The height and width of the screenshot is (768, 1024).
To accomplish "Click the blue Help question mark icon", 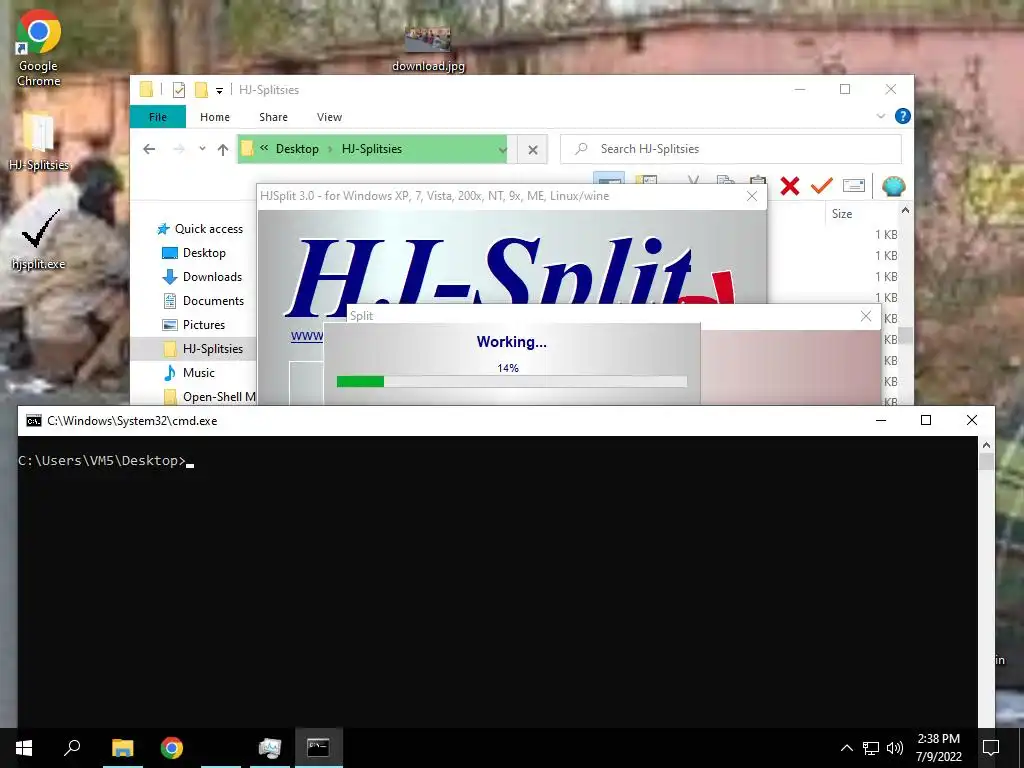I will pos(903,116).
